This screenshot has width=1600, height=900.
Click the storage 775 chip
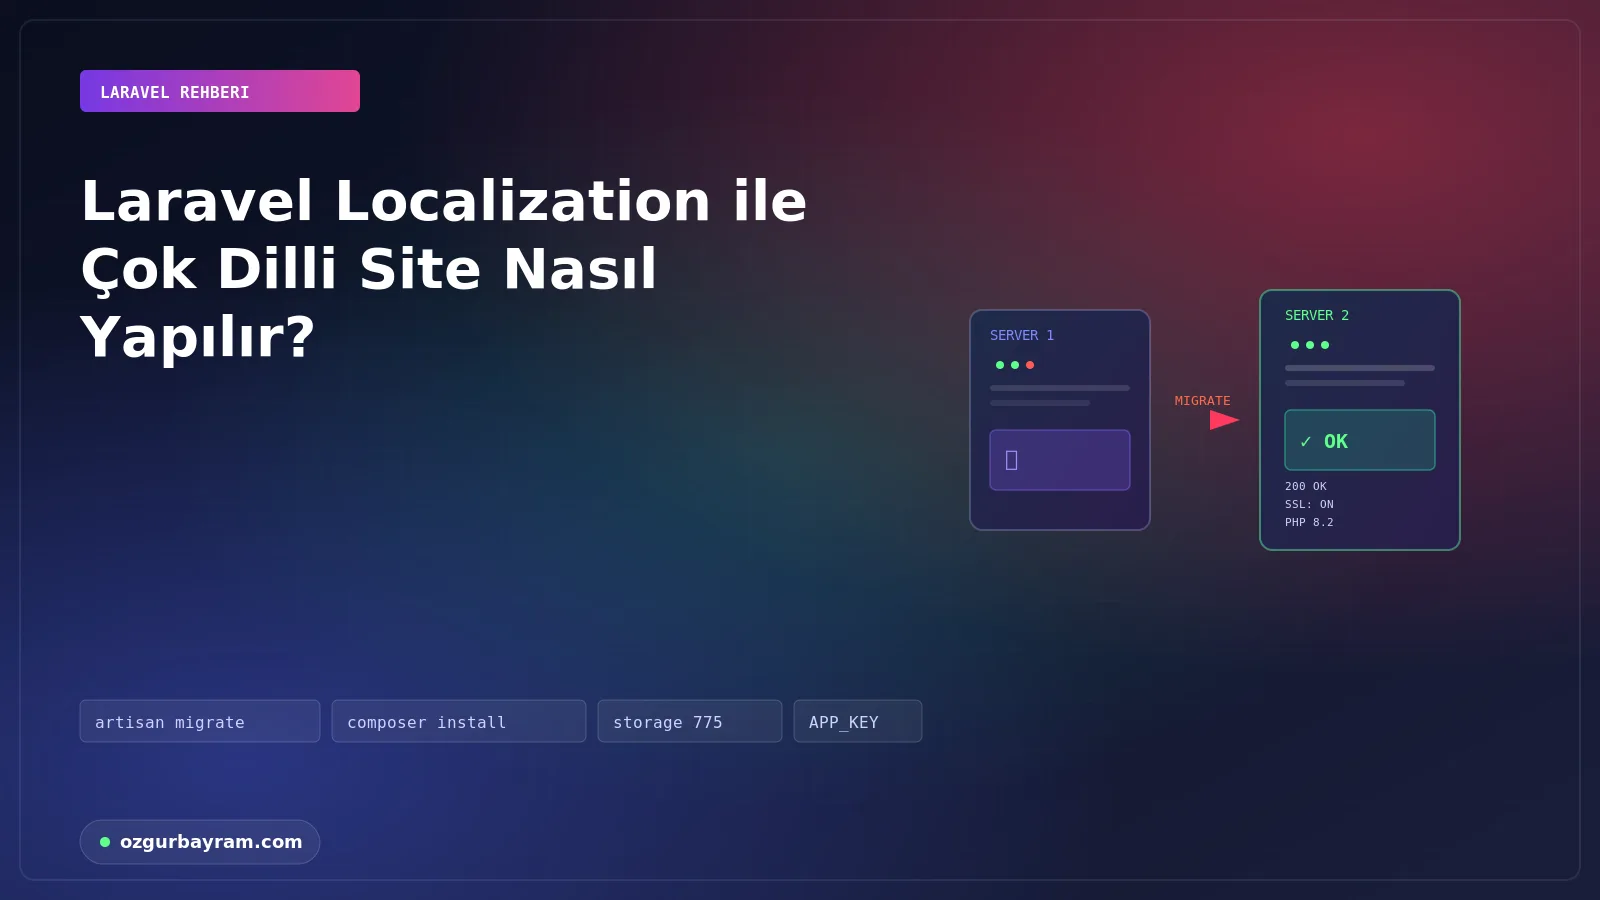pos(690,721)
